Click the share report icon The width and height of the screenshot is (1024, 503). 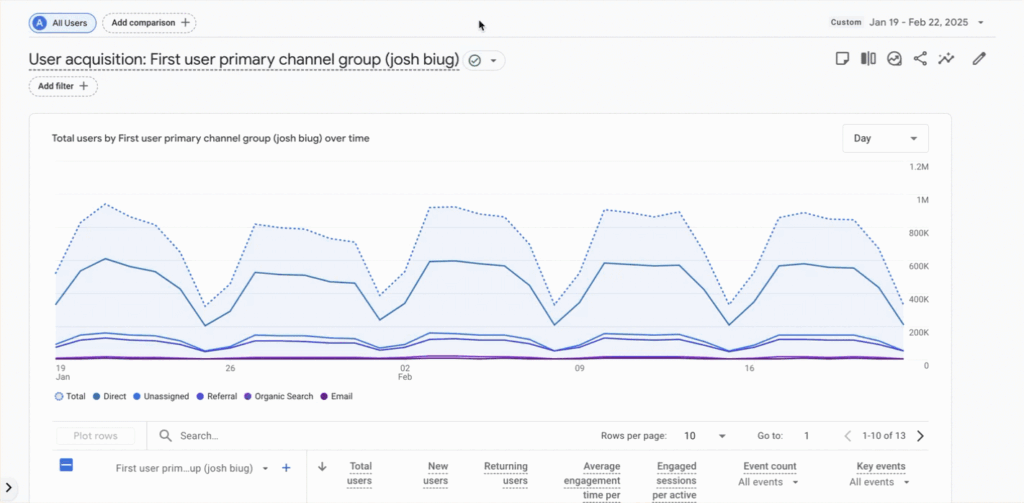(920, 59)
